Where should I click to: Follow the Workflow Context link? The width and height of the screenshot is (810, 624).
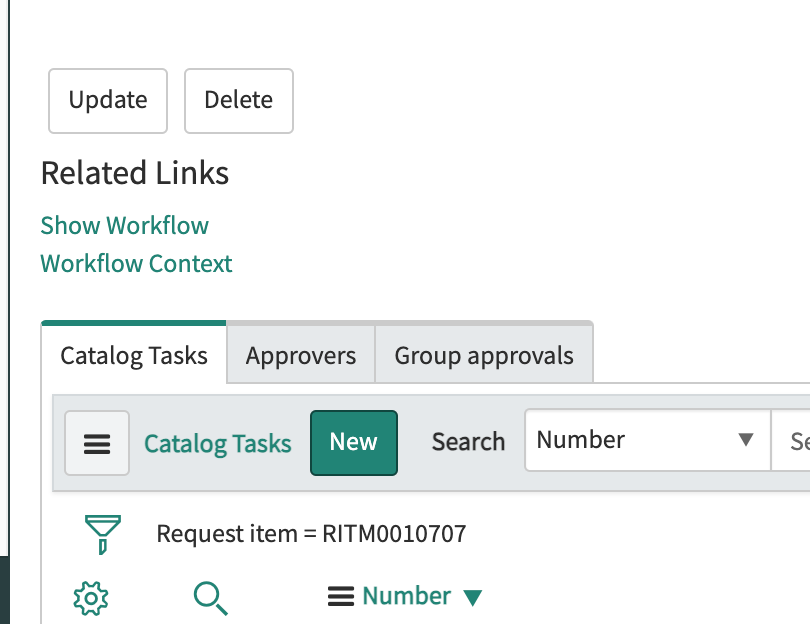[x=136, y=264]
